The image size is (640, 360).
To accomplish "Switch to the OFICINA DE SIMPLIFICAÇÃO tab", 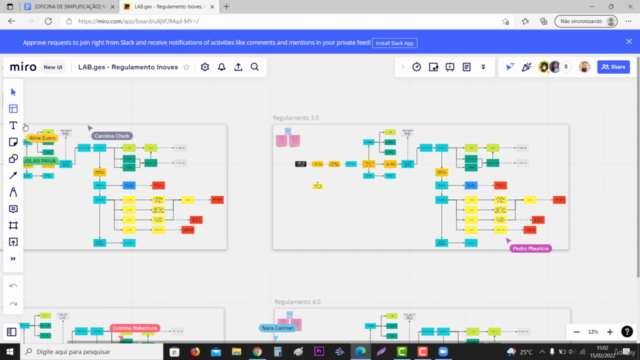I will point(69,7).
